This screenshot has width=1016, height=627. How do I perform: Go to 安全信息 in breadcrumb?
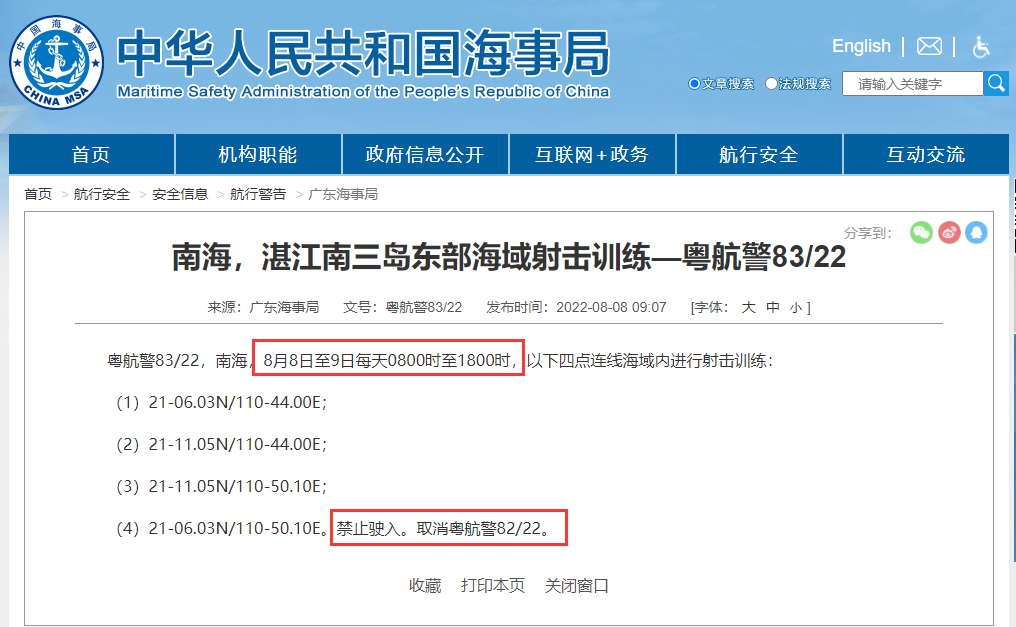click(x=180, y=194)
